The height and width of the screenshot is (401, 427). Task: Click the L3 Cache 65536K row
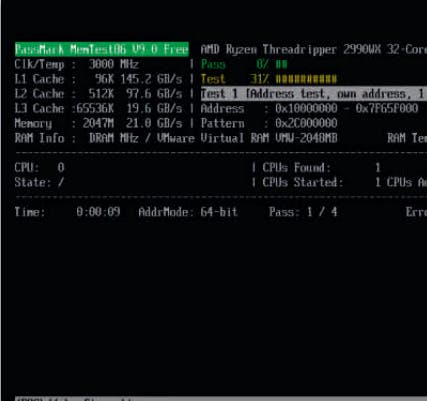(98, 108)
